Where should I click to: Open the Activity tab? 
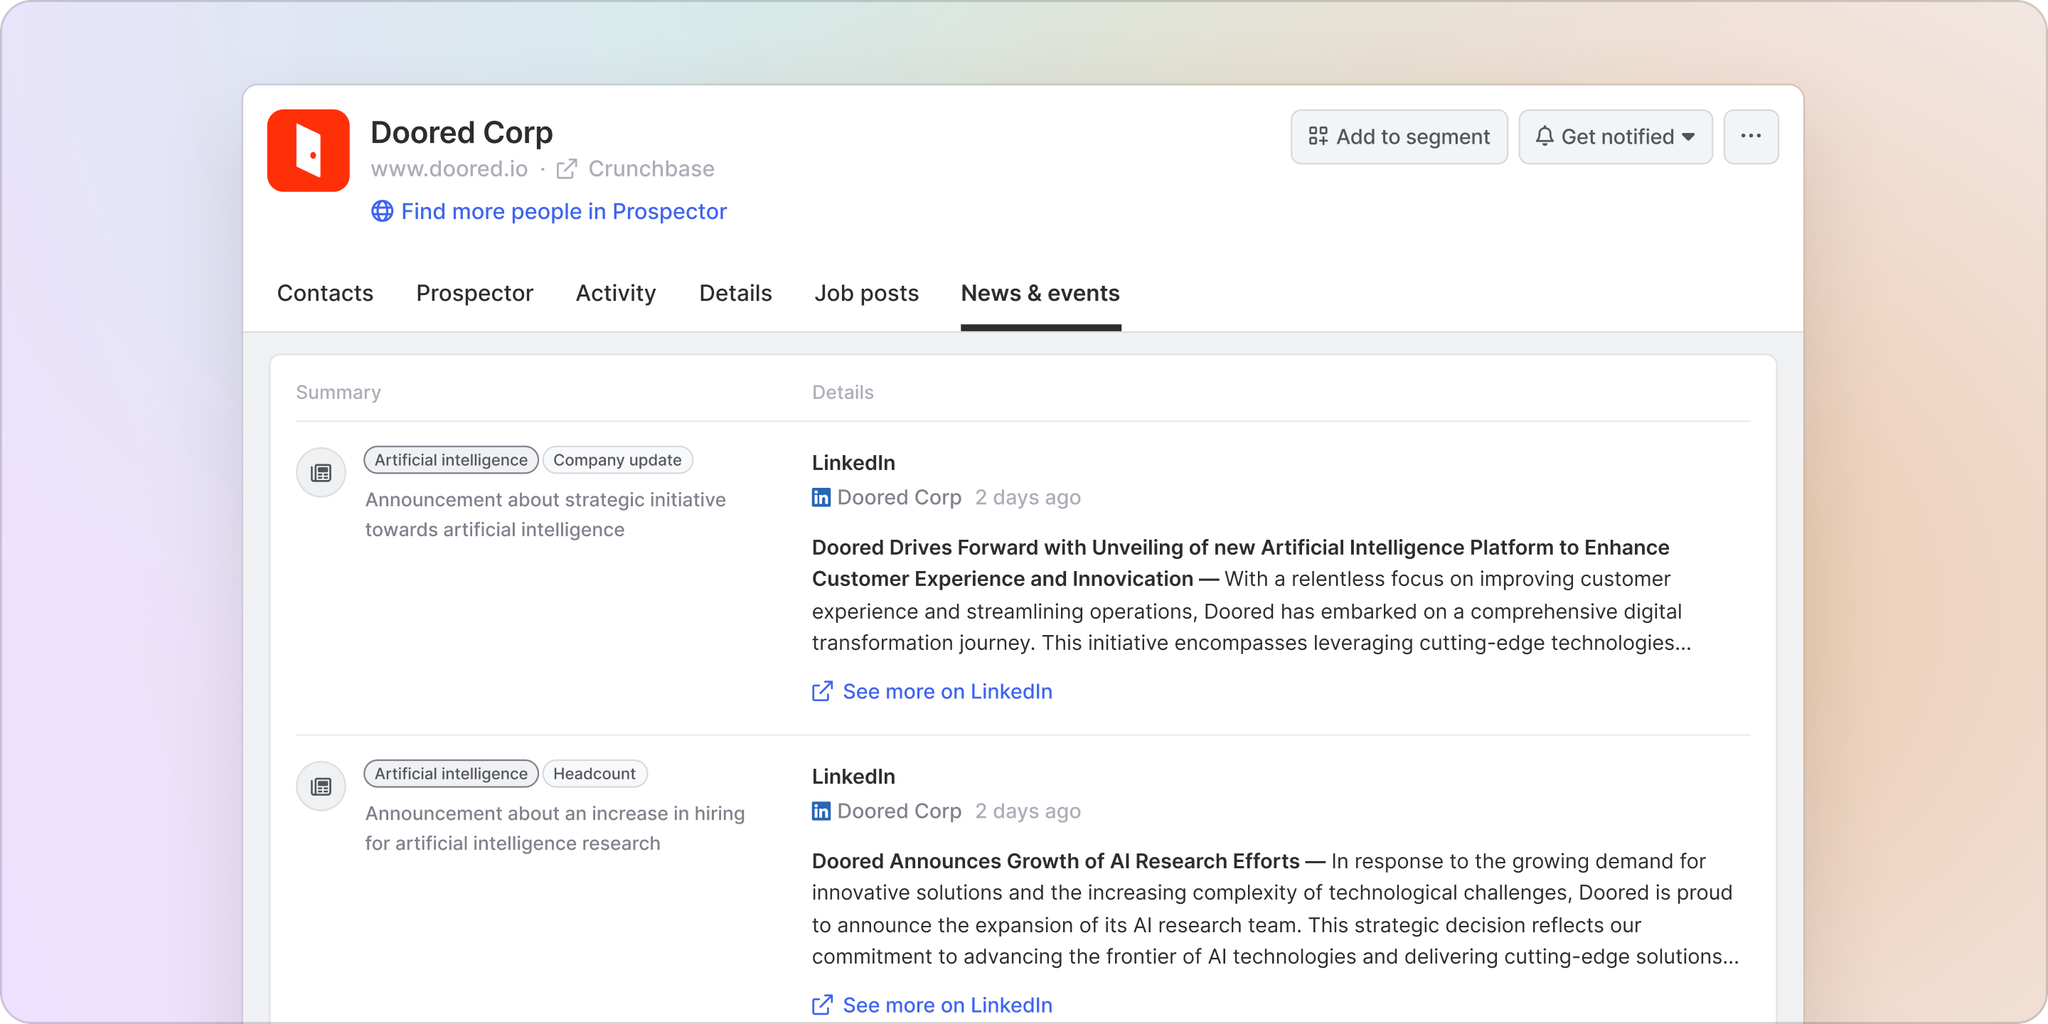tap(616, 293)
